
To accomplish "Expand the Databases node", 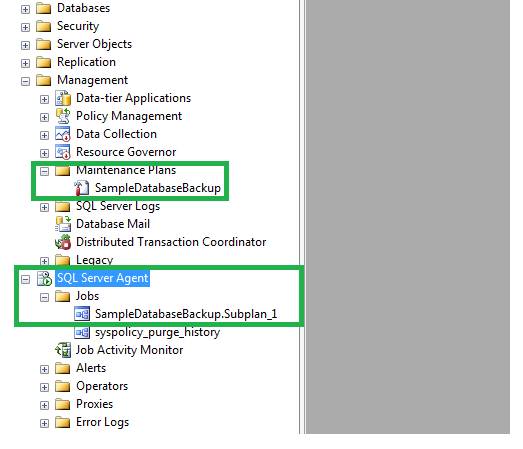I will coord(25,9).
